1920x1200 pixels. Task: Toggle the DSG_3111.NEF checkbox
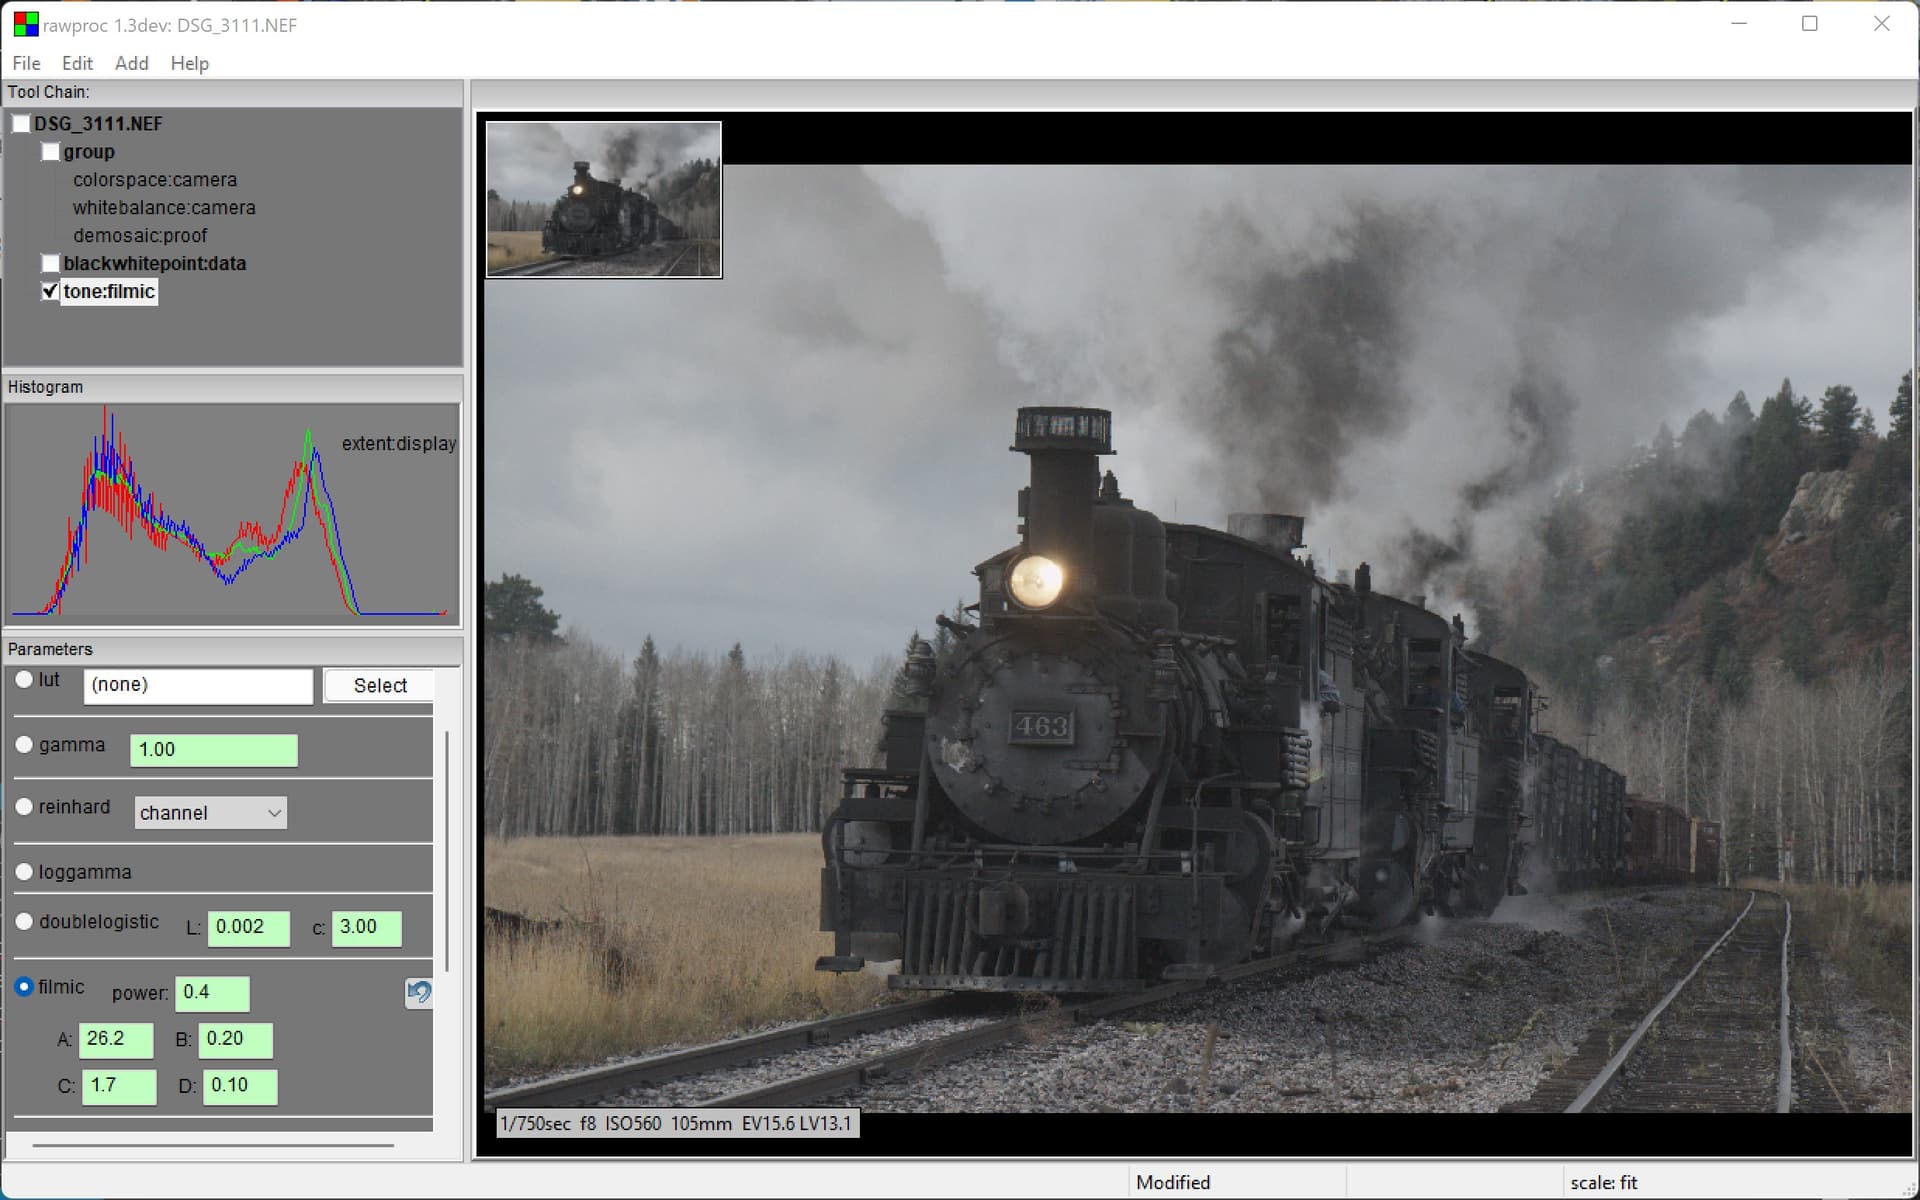click(22, 124)
